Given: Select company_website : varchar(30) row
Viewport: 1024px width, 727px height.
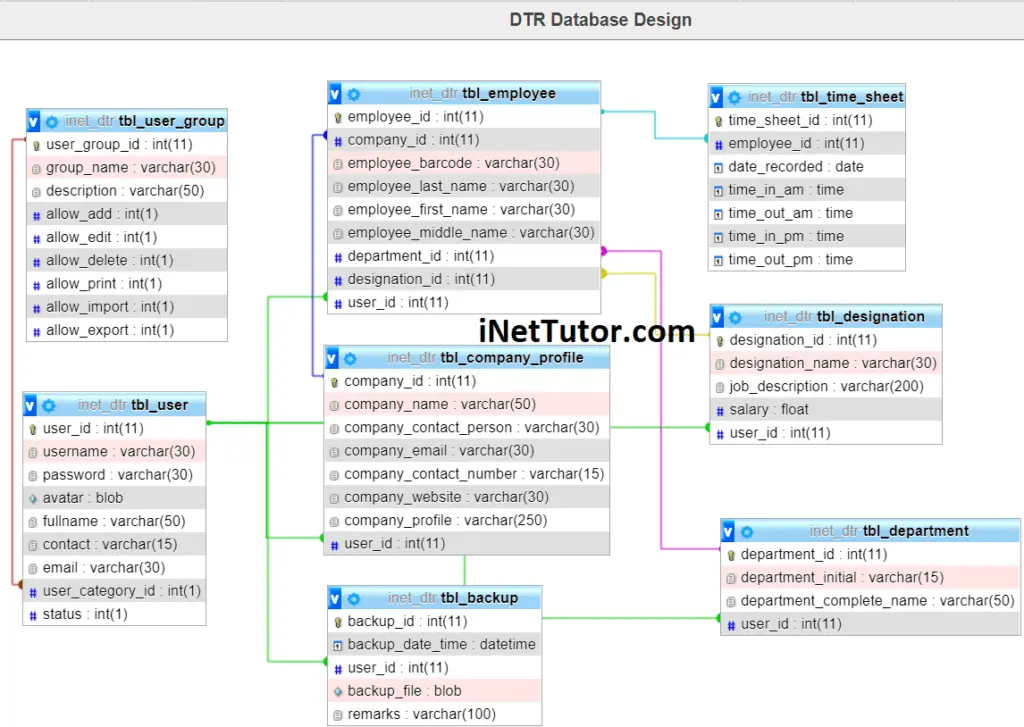Looking at the screenshot, I should pos(467,498).
